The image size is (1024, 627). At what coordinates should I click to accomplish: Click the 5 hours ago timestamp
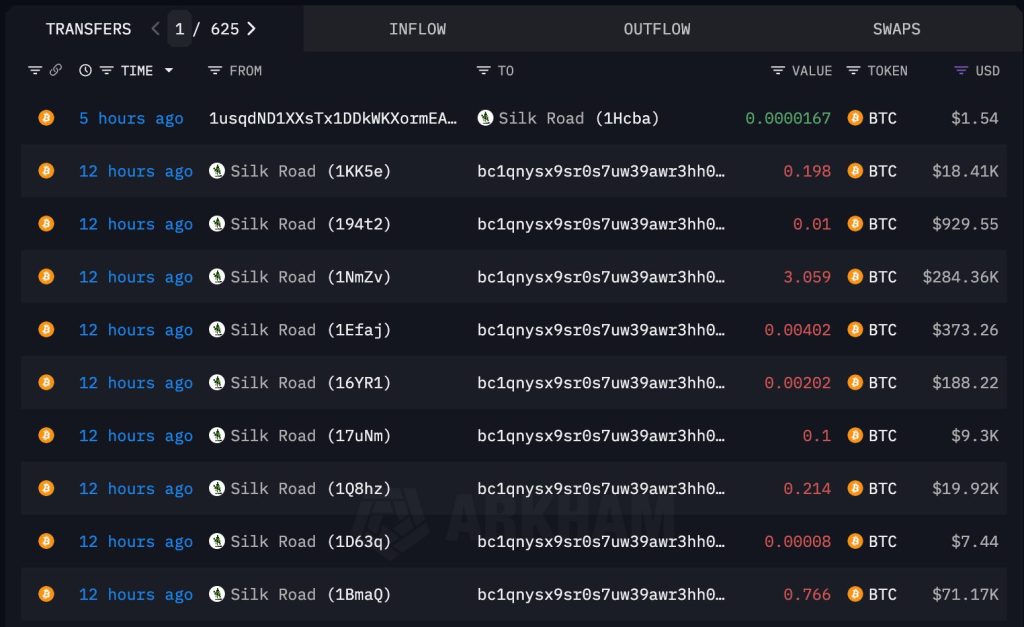coord(131,118)
